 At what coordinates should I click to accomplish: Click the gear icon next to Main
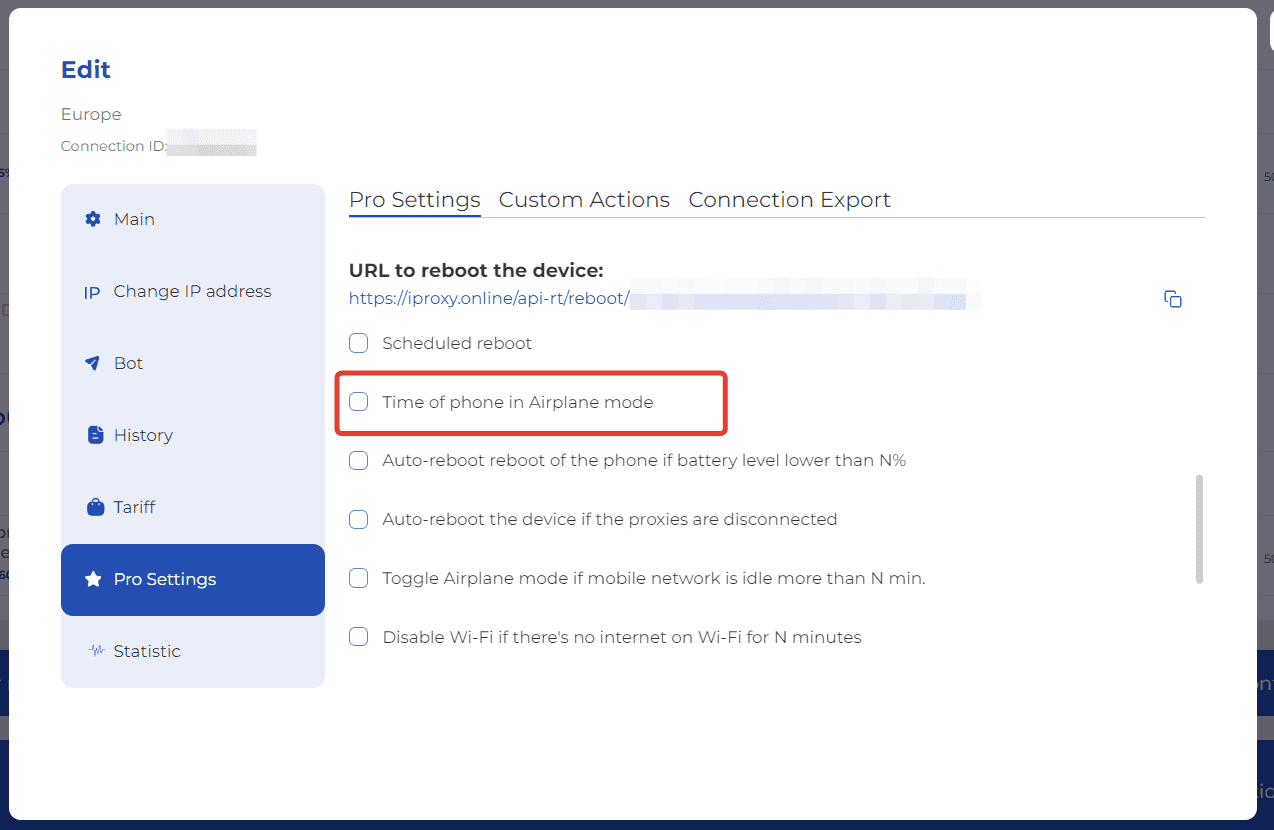coord(93,219)
